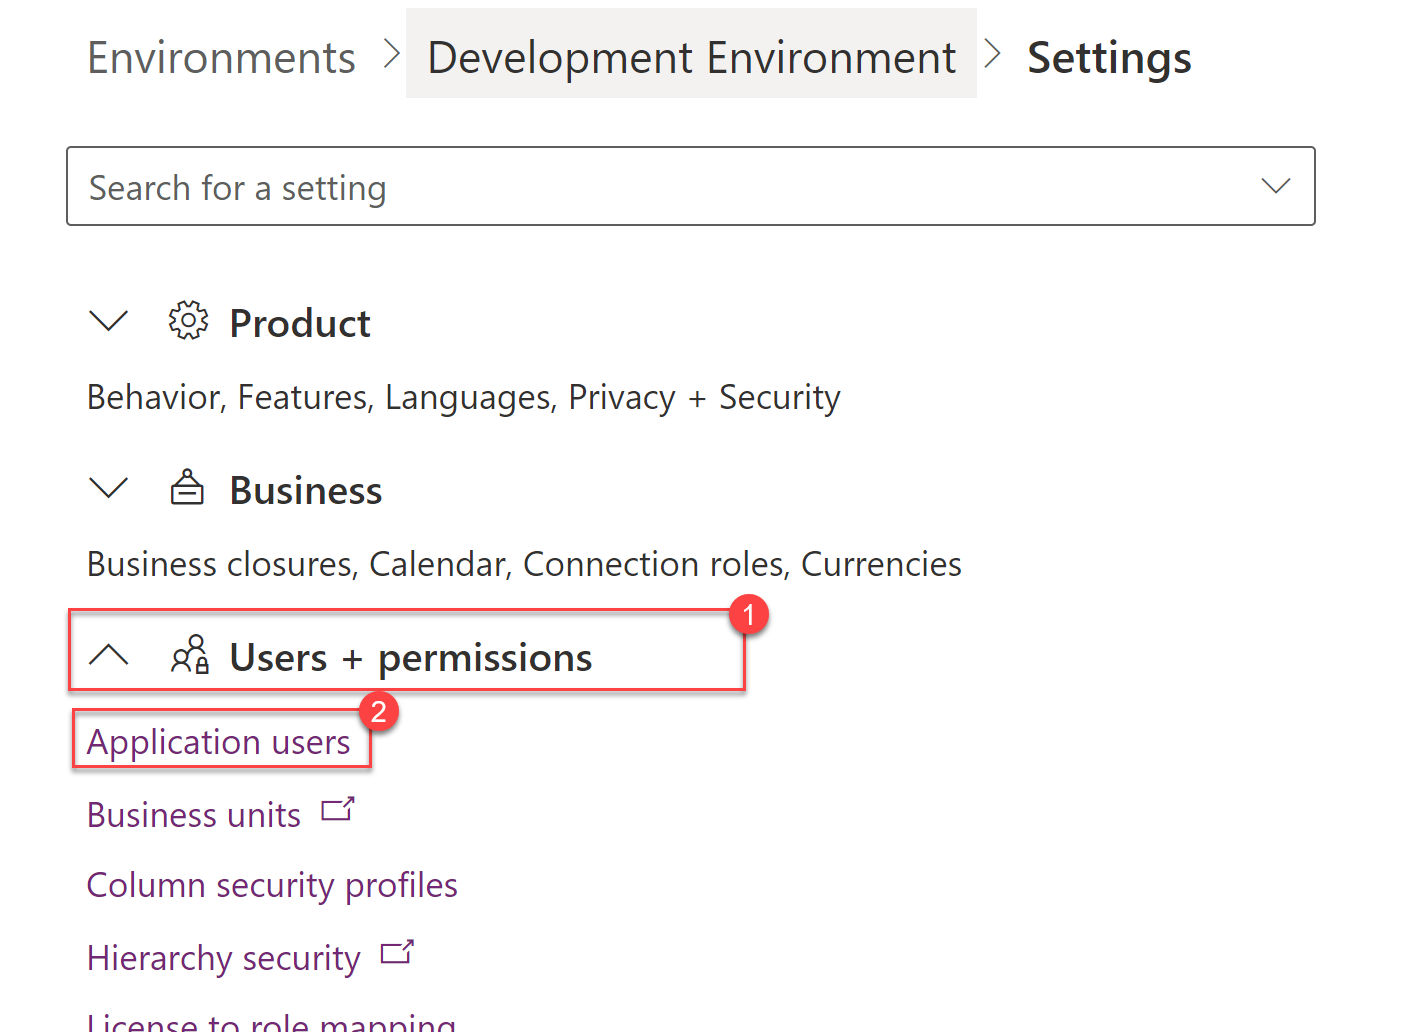Image resolution: width=1411 pixels, height=1032 pixels.
Task: Open the Hierarchy security link
Action: pos(224,958)
